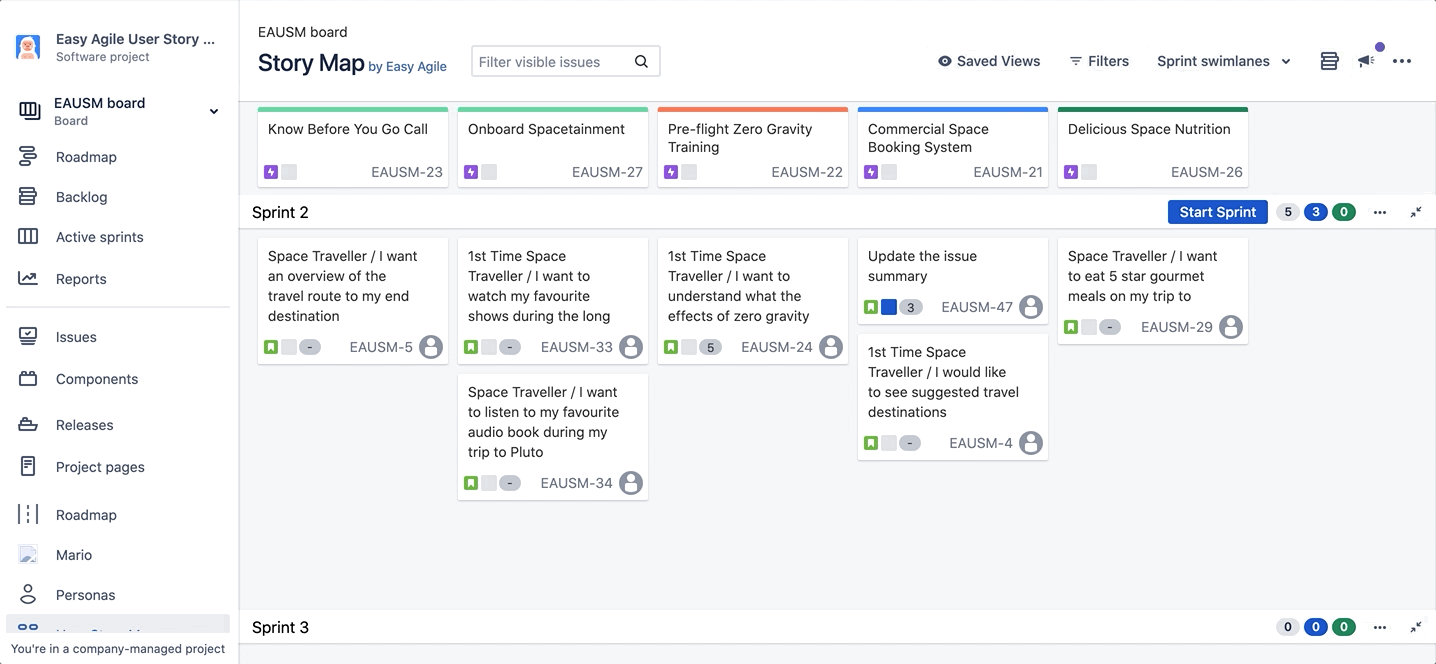Click the epic icon on EAUSM-23
1436x664 pixels.
click(271, 172)
